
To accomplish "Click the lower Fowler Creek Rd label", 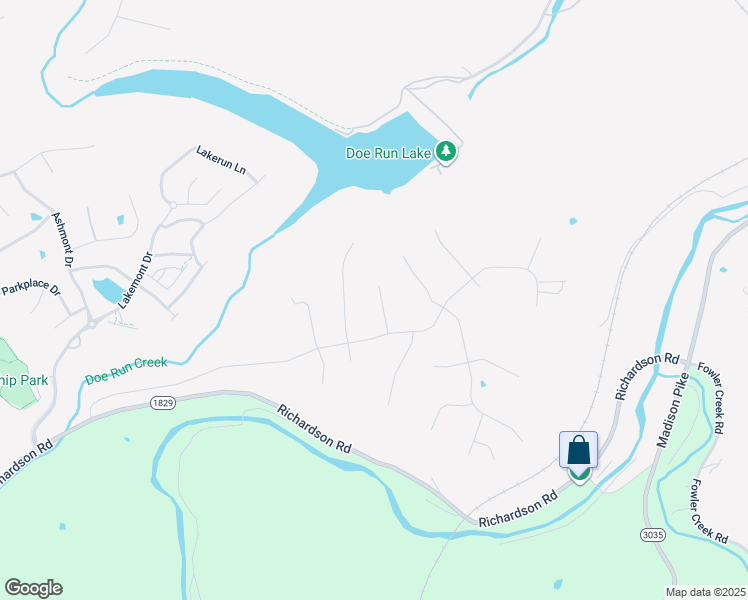I will tap(709, 511).
